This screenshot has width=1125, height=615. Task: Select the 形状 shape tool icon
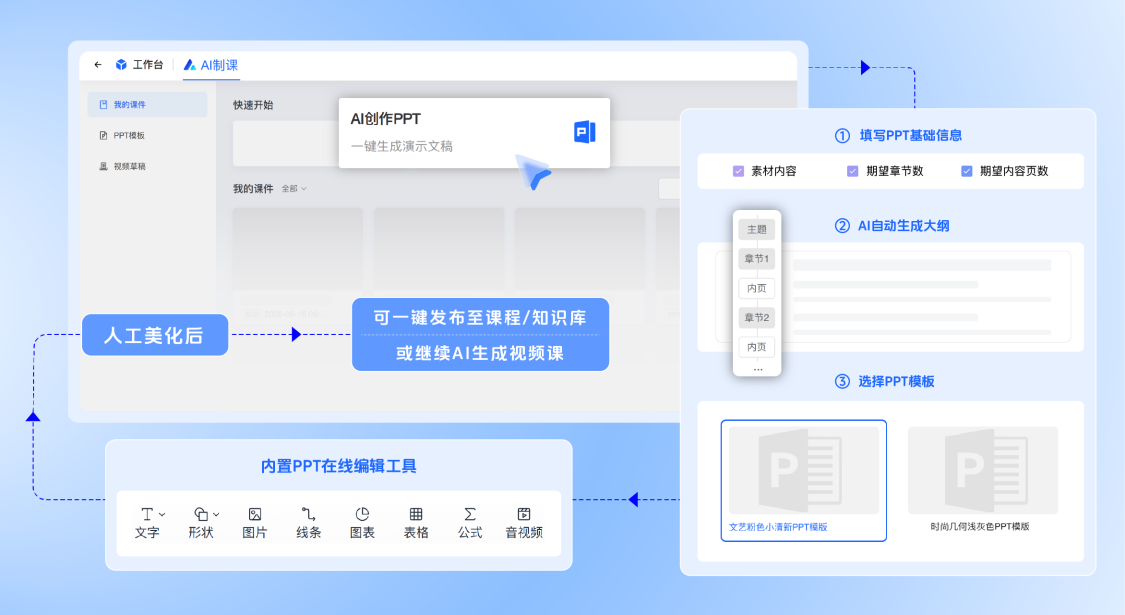coord(201,514)
